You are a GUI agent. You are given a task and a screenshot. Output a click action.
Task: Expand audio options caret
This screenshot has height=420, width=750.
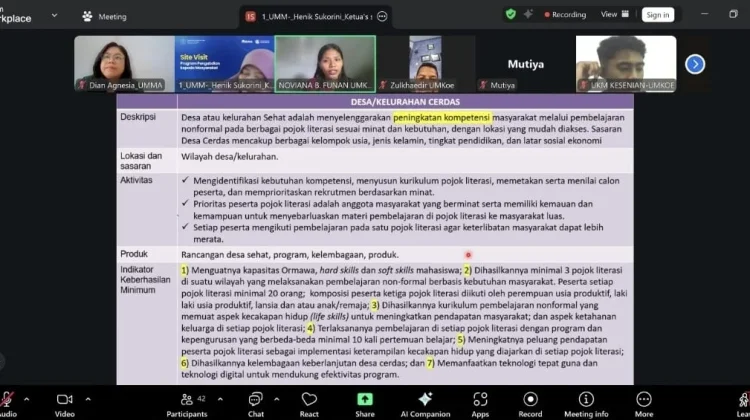26,399
